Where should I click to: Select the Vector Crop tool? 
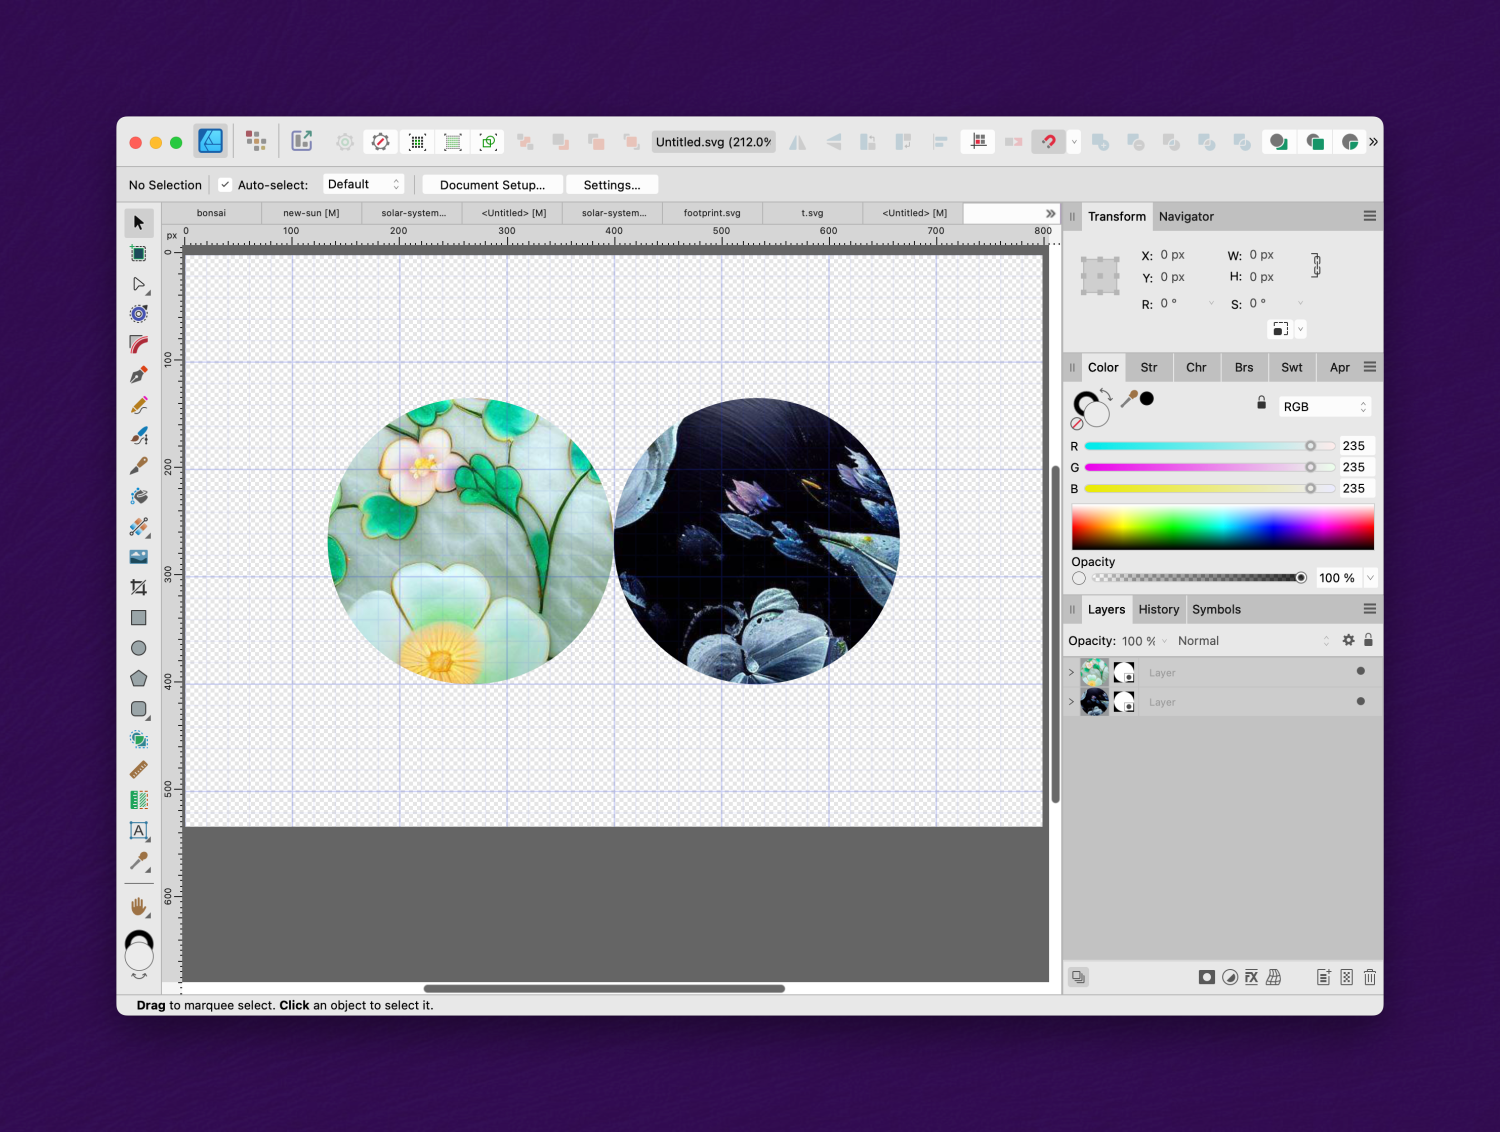pyautogui.click(x=138, y=587)
